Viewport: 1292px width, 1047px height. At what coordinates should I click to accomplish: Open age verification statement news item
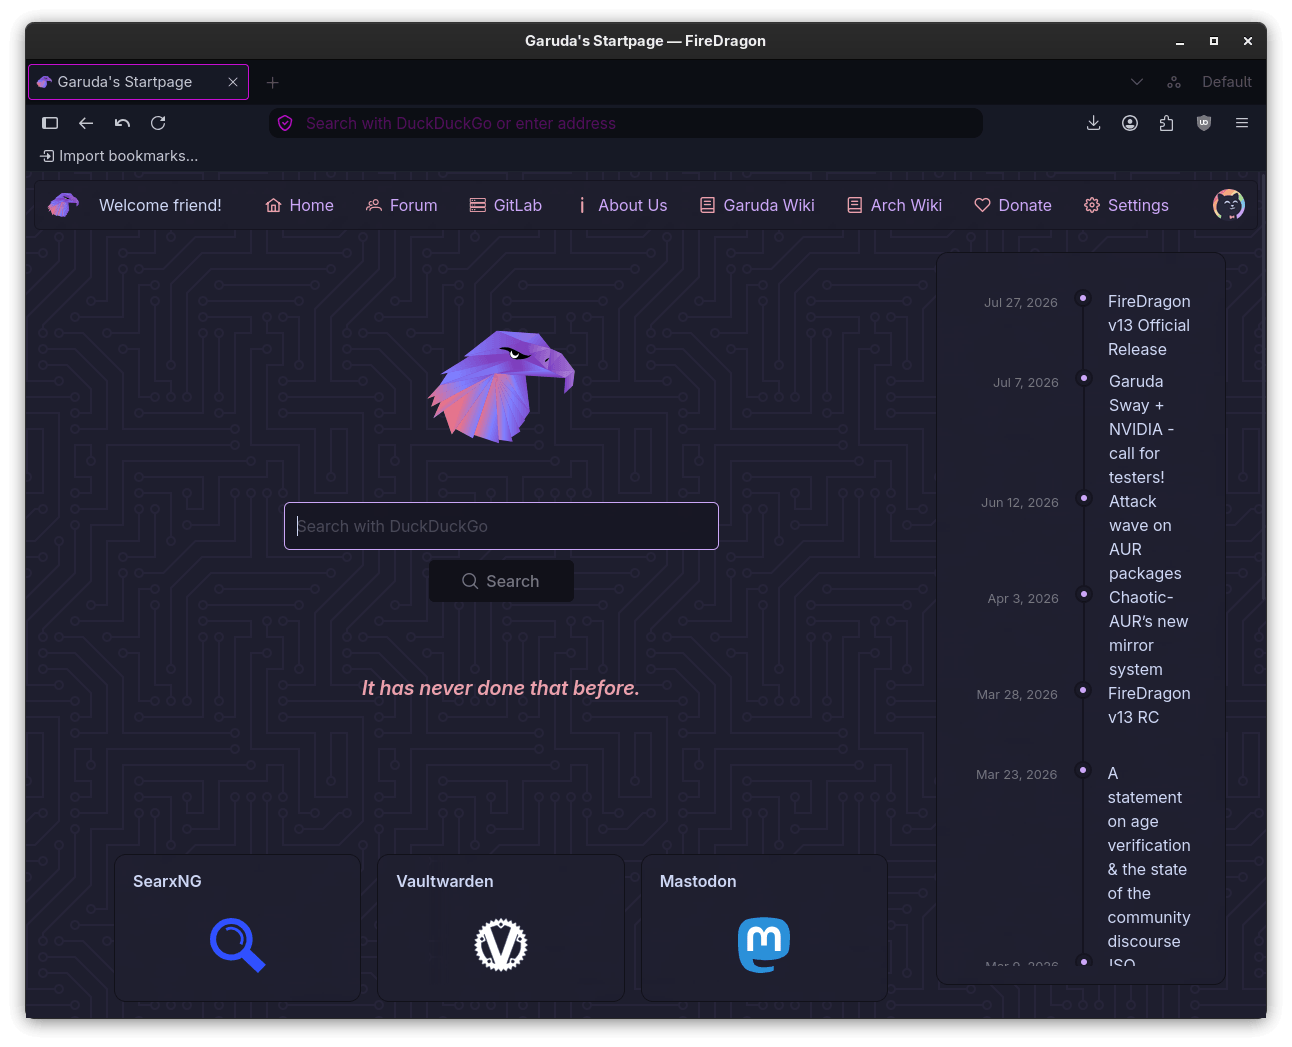[x=1149, y=857]
